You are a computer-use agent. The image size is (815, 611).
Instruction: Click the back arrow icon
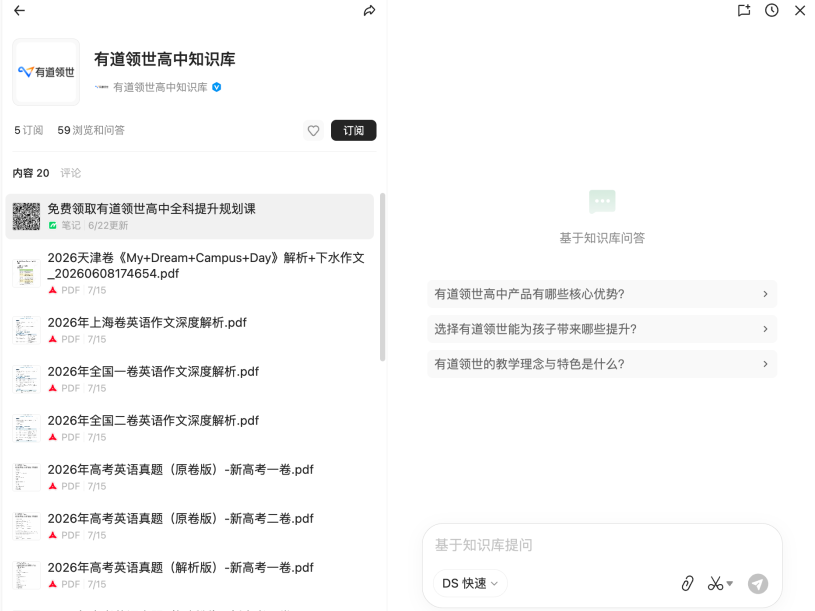19,10
